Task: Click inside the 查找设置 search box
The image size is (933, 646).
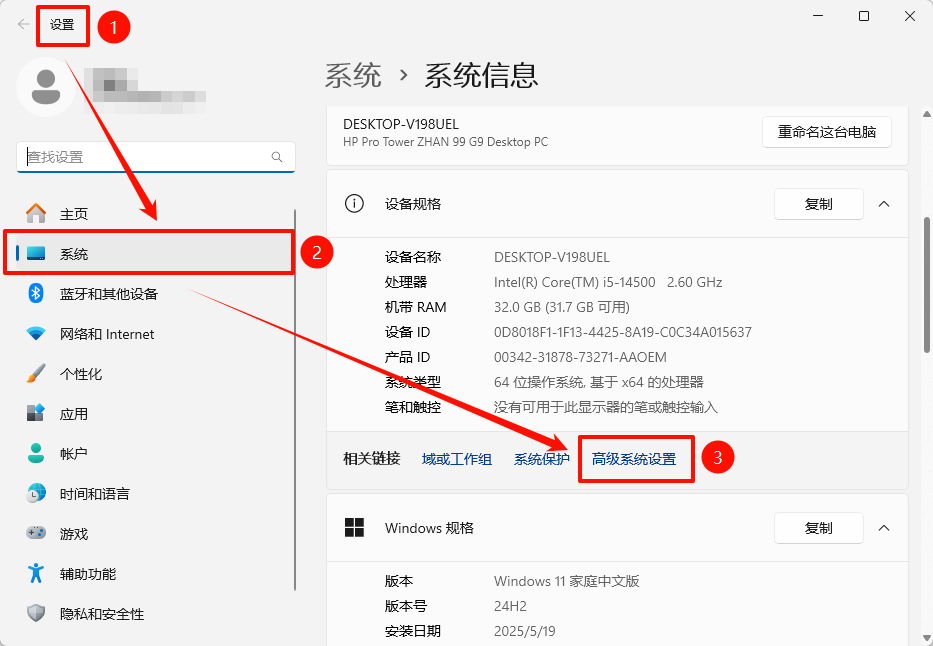Action: [x=155, y=157]
